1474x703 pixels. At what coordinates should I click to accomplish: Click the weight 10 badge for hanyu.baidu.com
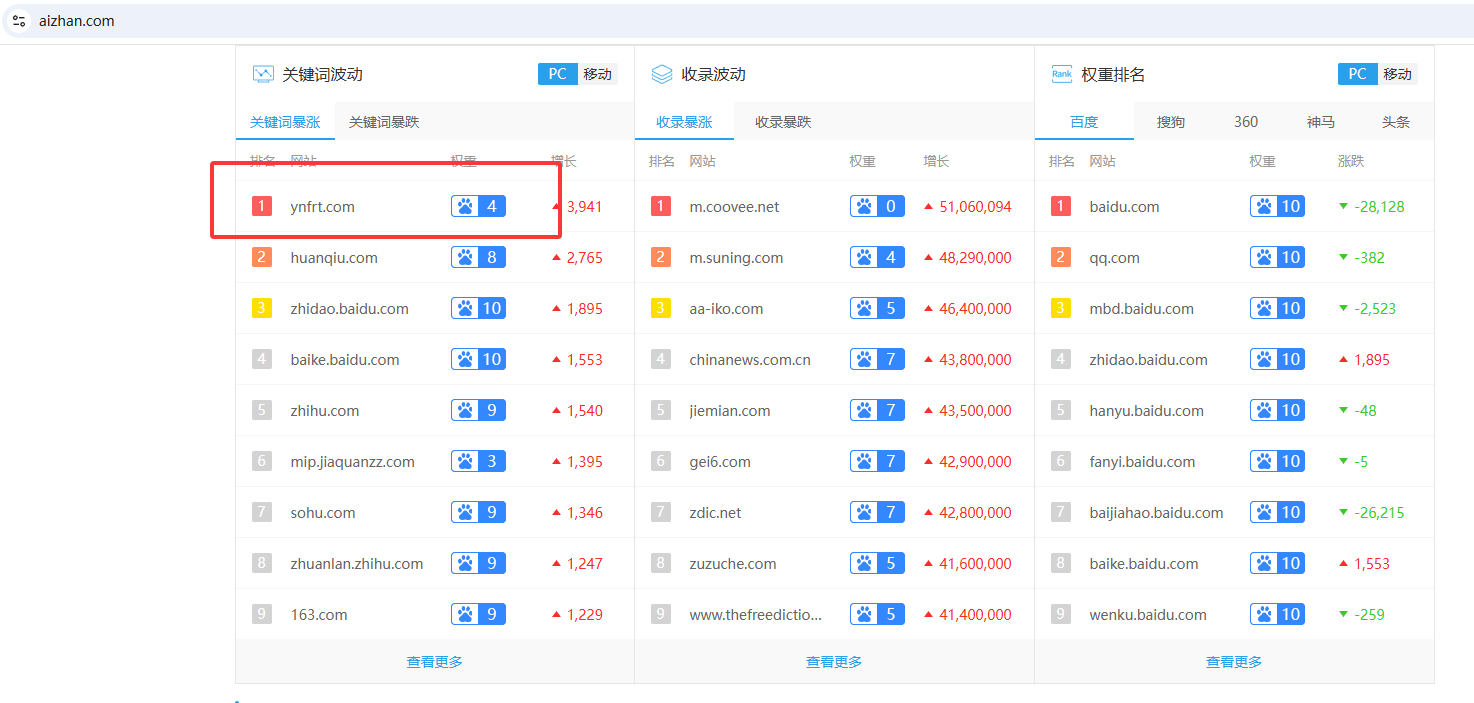(1277, 410)
